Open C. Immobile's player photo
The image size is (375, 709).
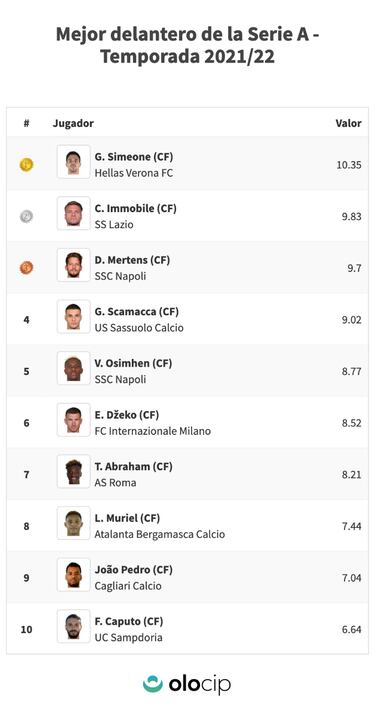(x=74, y=213)
